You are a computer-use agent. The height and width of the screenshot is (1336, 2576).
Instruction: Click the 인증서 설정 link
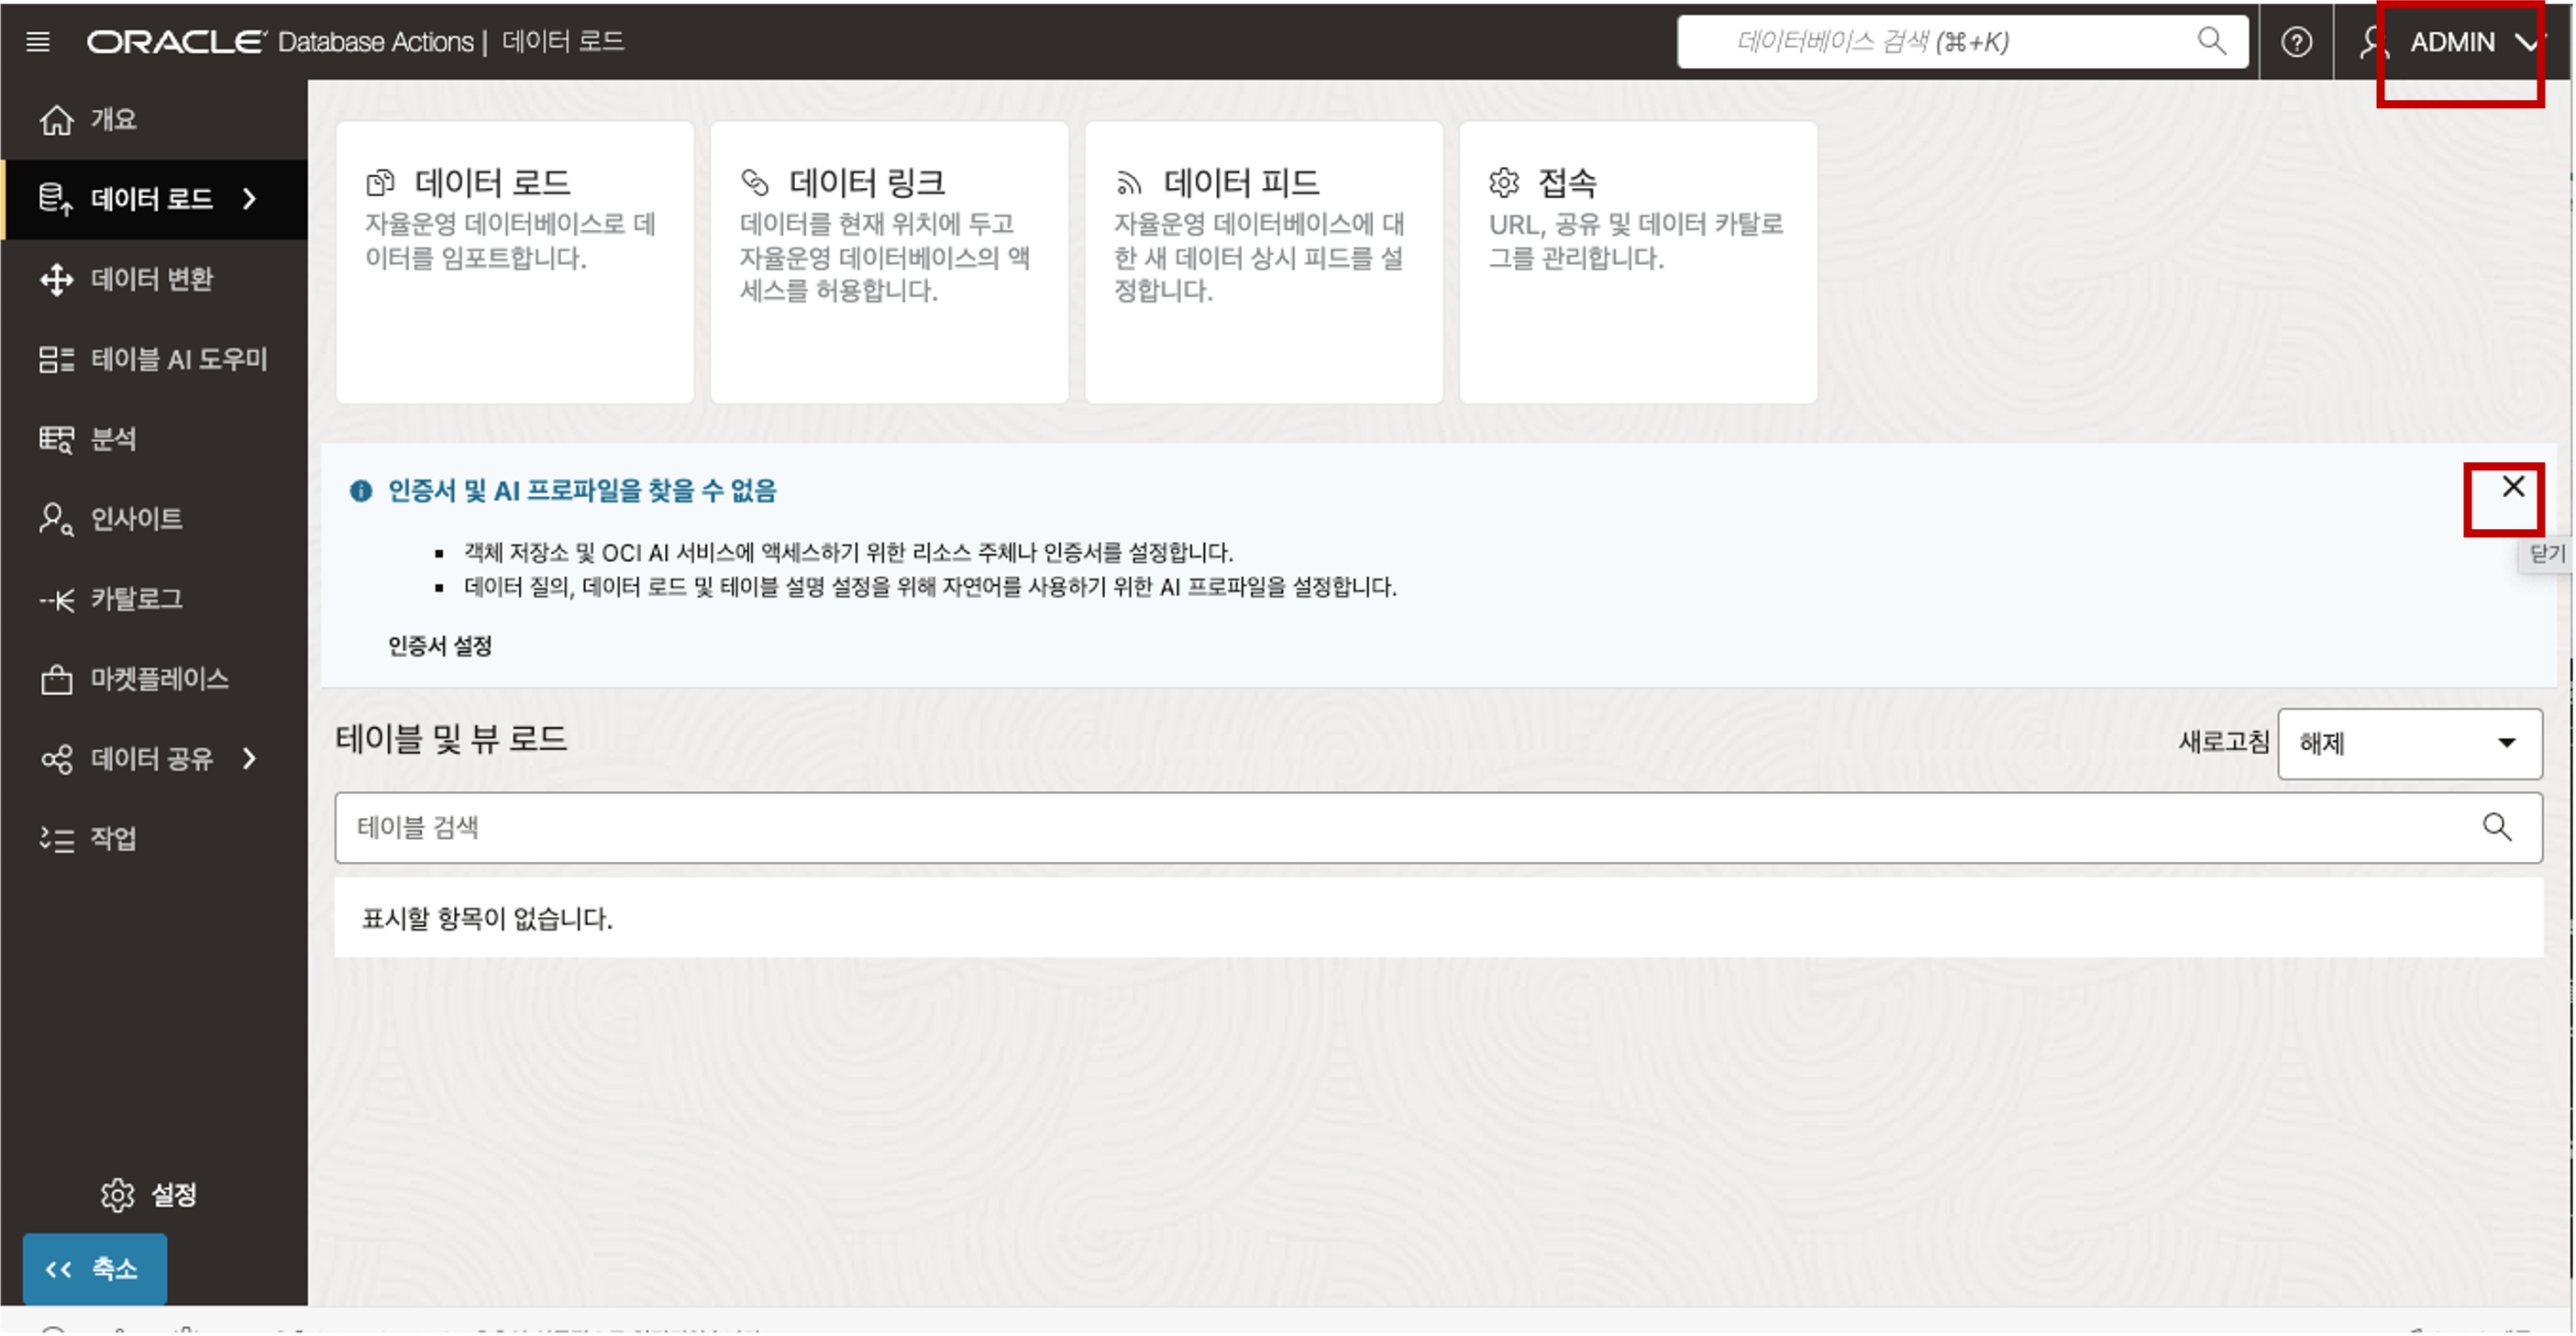pos(440,646)
